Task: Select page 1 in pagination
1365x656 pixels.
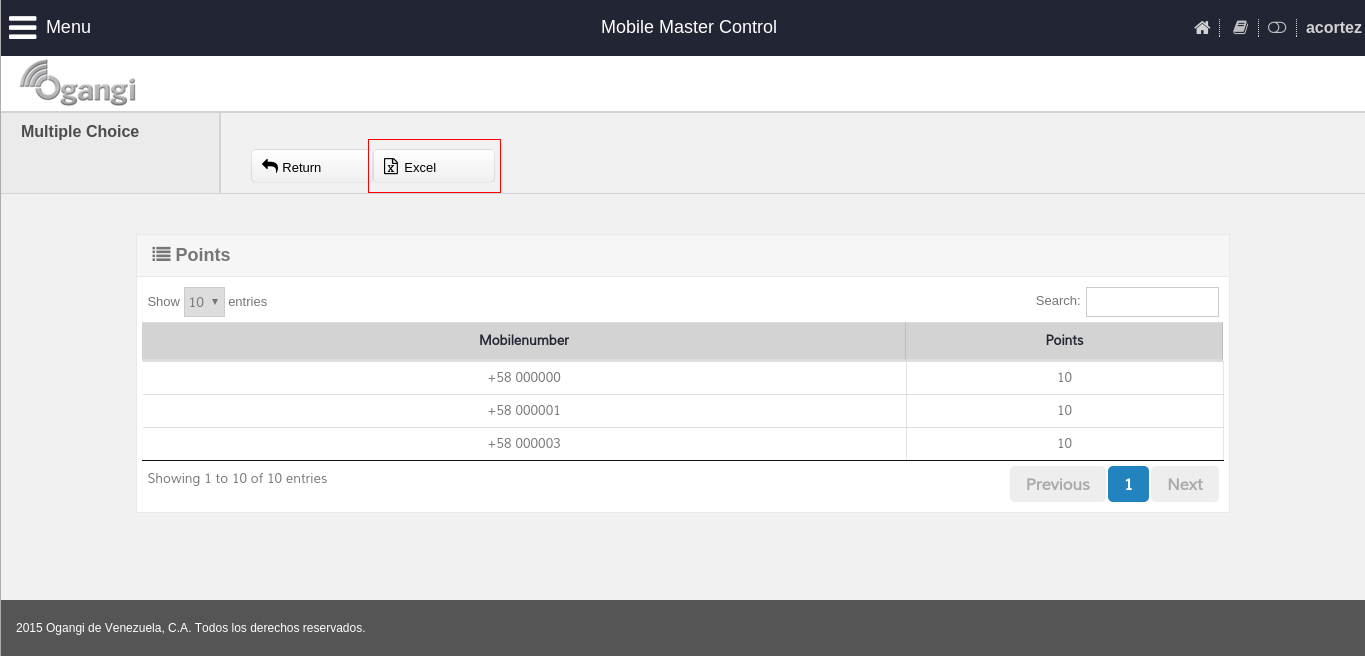Action: [x=1128, y=484]
